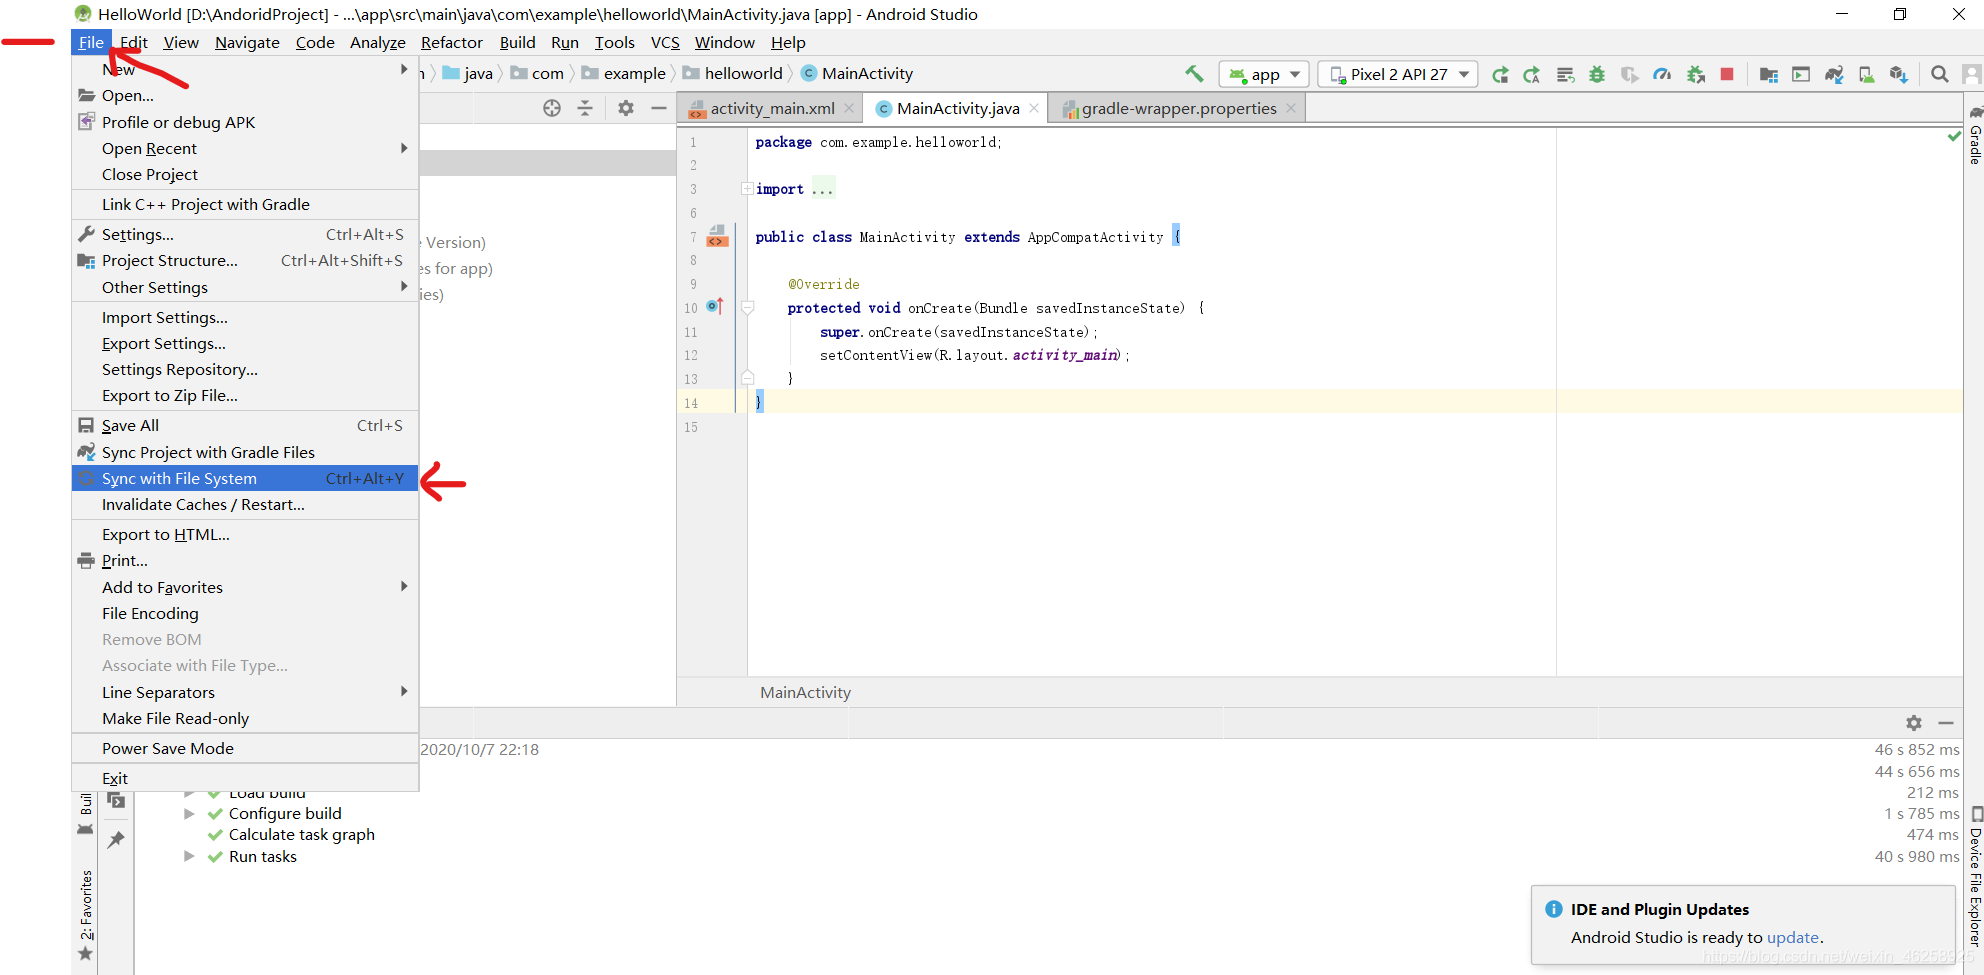This screenshot has width=1984, height=975.
Task: Click the '46 s 852 ms' build time
Action: 1916,750
